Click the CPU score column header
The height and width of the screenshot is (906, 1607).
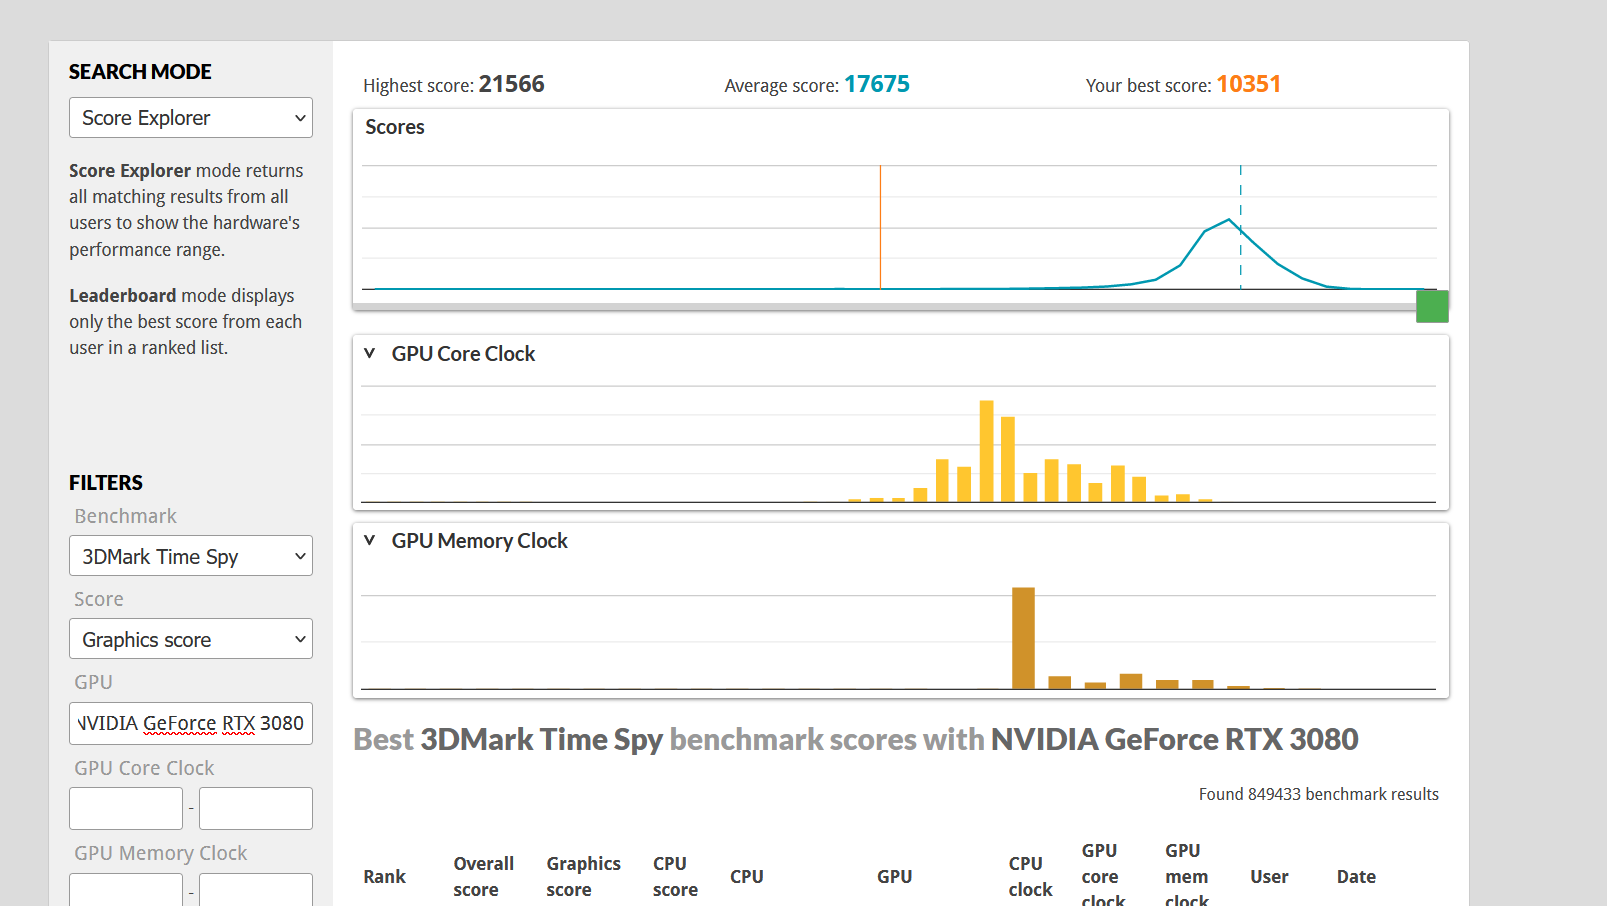pos(675,876)
